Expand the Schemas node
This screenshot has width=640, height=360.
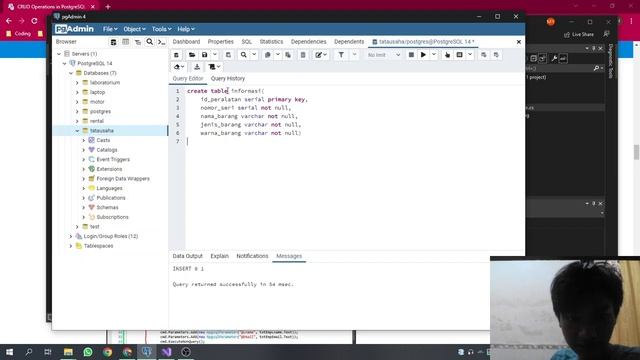tap(84, 207)
